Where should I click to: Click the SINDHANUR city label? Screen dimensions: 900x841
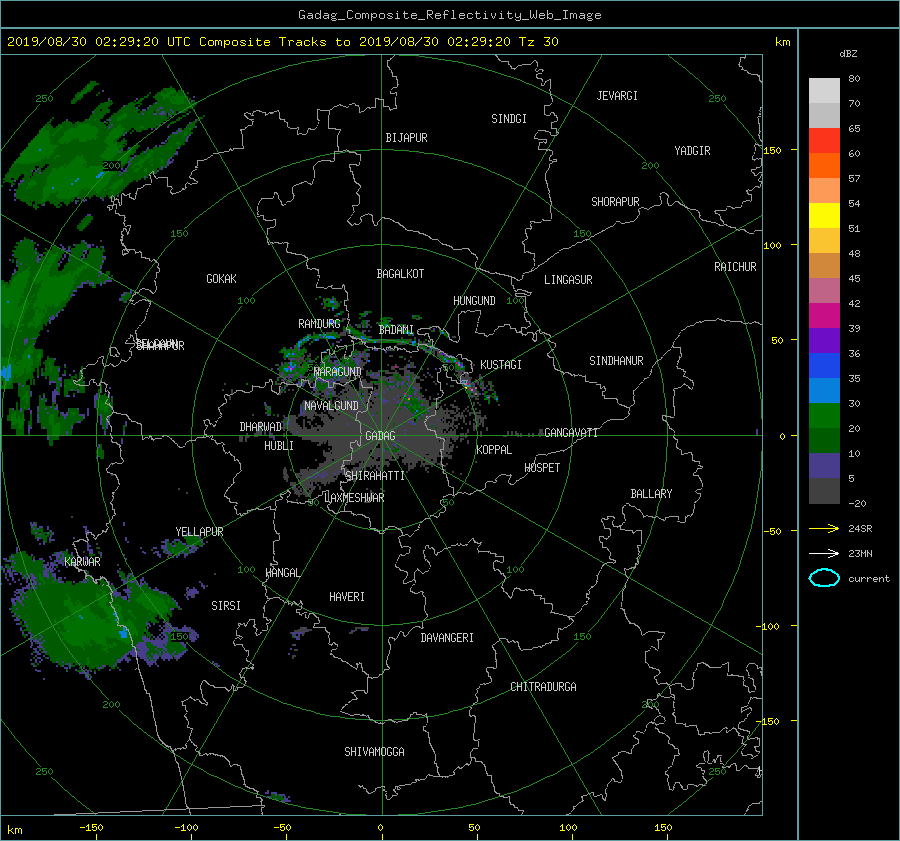click(616, 361)
